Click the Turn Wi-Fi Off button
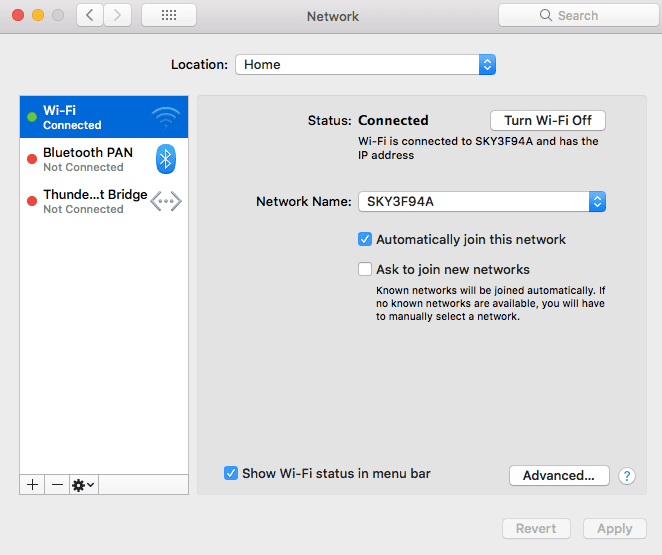662x555 pixels. (x=548, y=121)
